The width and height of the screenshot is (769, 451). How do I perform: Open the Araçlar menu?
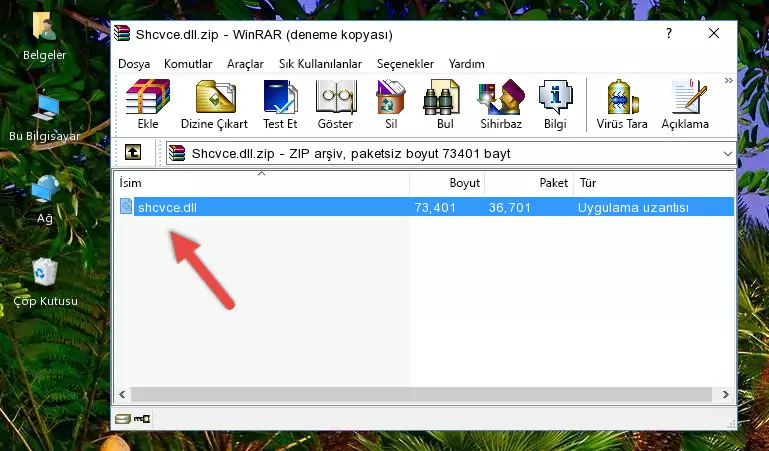click(245, 64)
